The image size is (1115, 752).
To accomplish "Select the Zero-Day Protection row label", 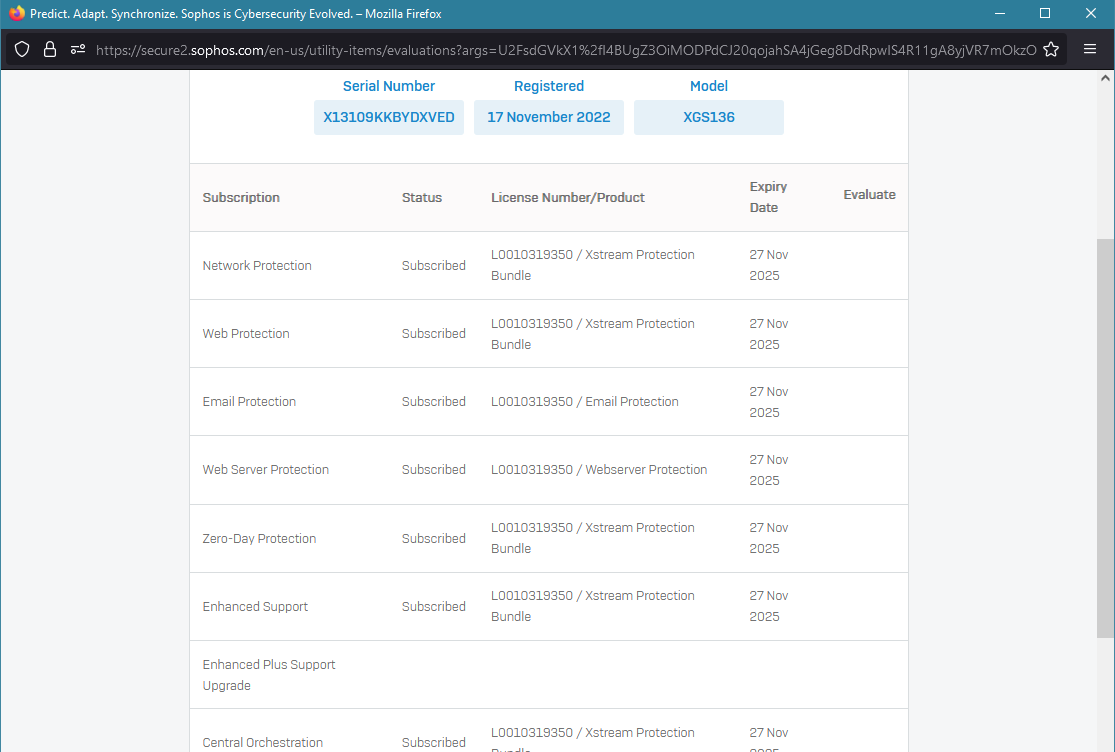I will (x=259, y=539).
